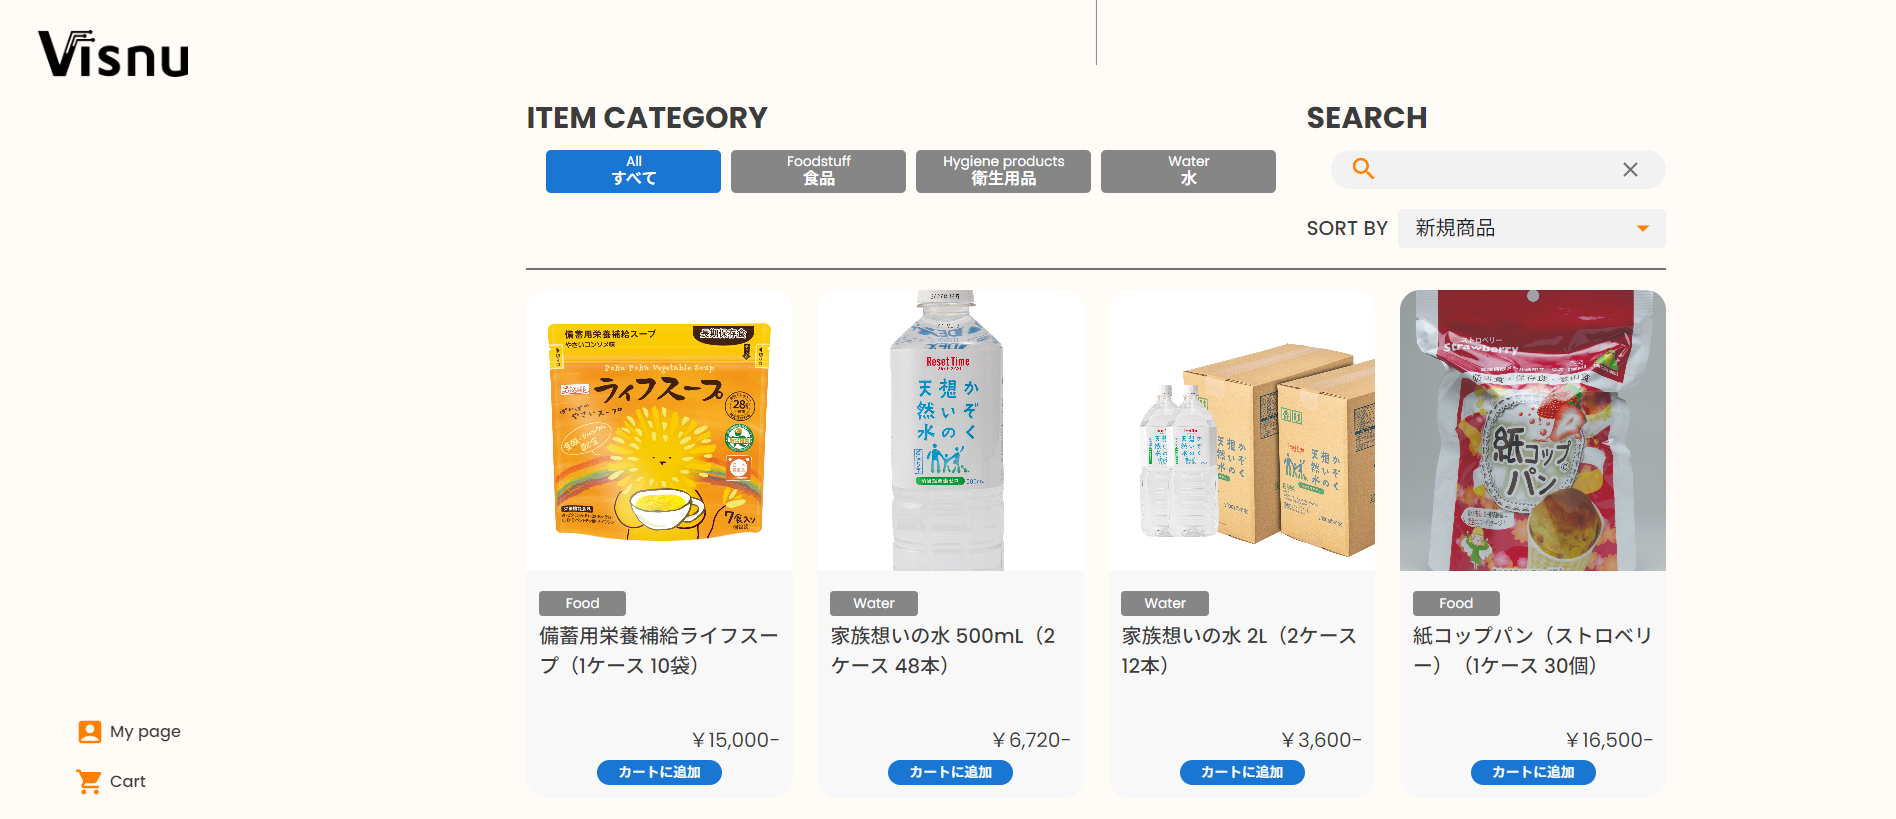Open the ライフスープ product image

point(660,431)
